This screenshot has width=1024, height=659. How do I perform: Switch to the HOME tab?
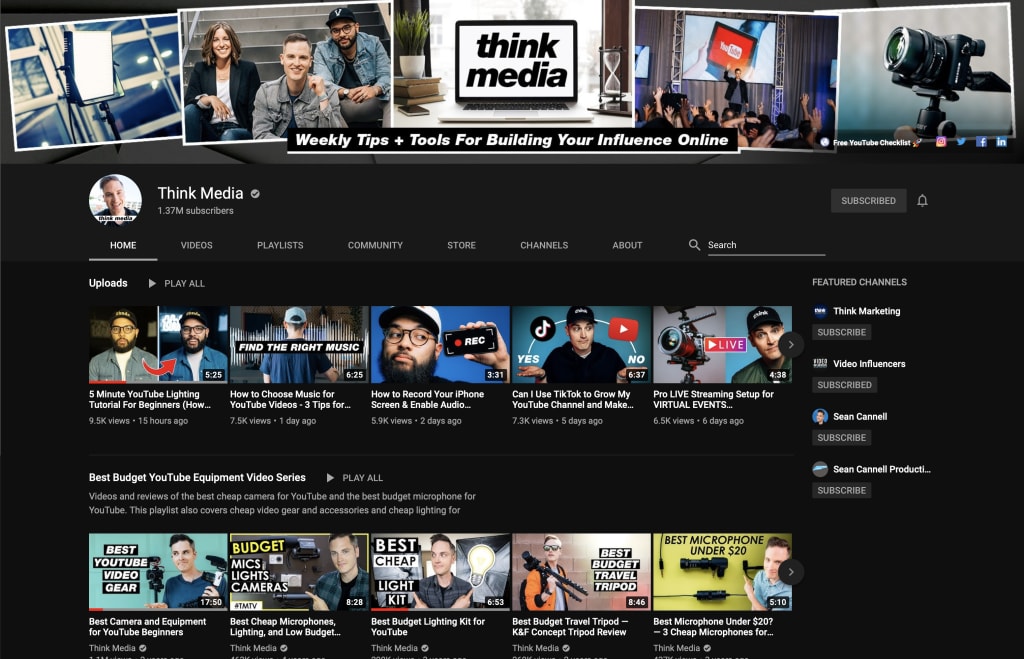123,245
